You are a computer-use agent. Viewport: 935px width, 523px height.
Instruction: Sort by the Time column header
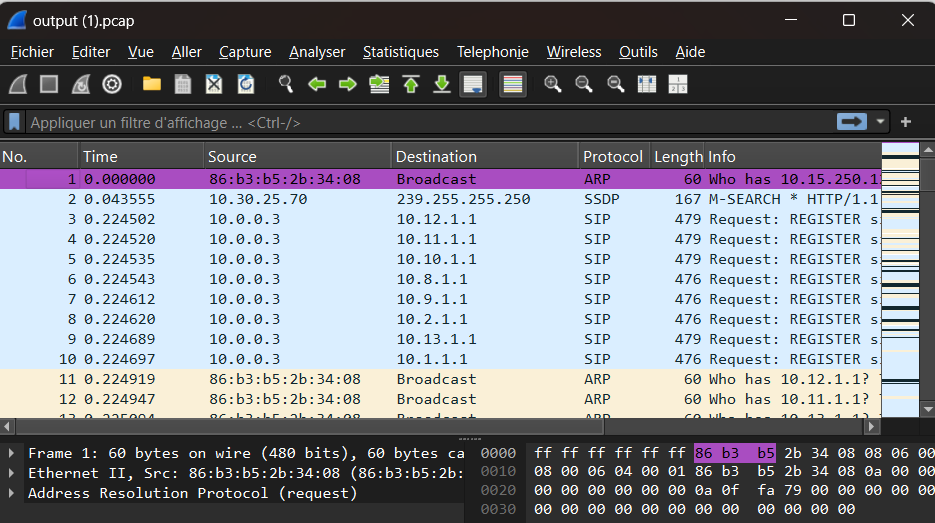[141, 156]
